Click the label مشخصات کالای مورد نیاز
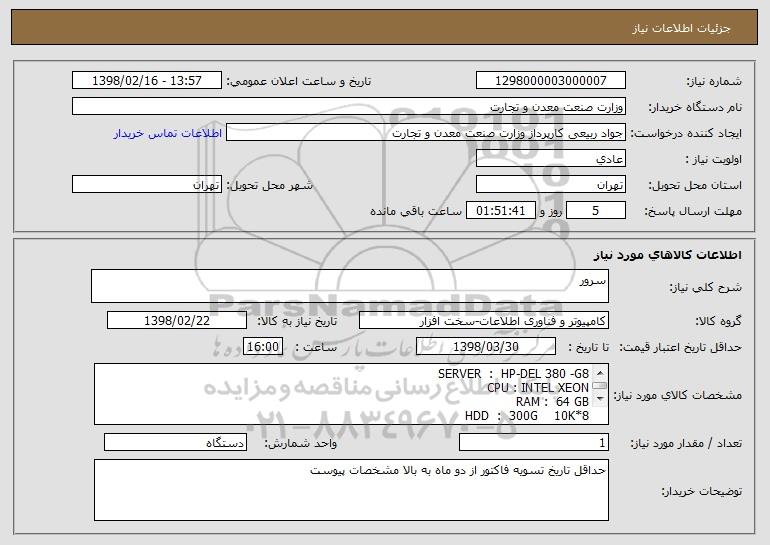 coord(678,395)
